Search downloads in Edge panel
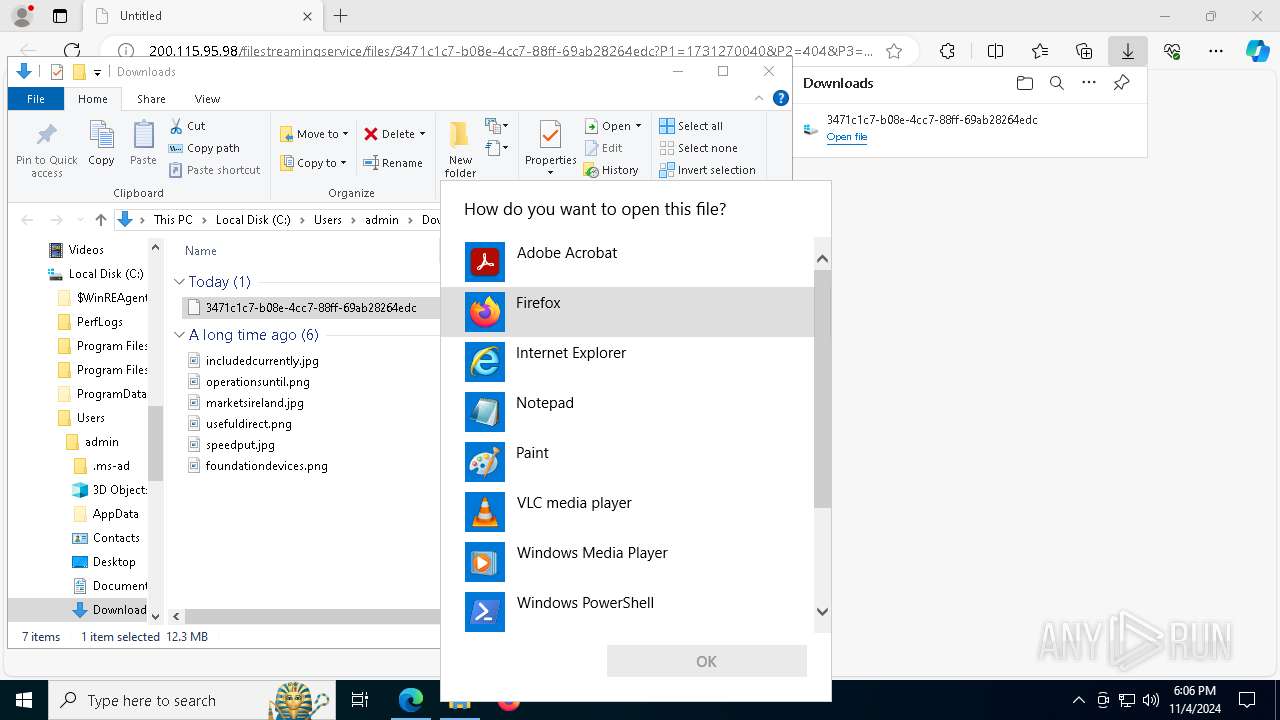 pos(1056,83)
